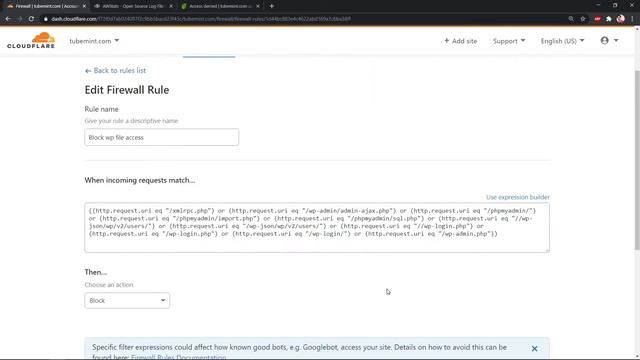Reload the current page
Viewport: 640px width, 360px height.
31,19
